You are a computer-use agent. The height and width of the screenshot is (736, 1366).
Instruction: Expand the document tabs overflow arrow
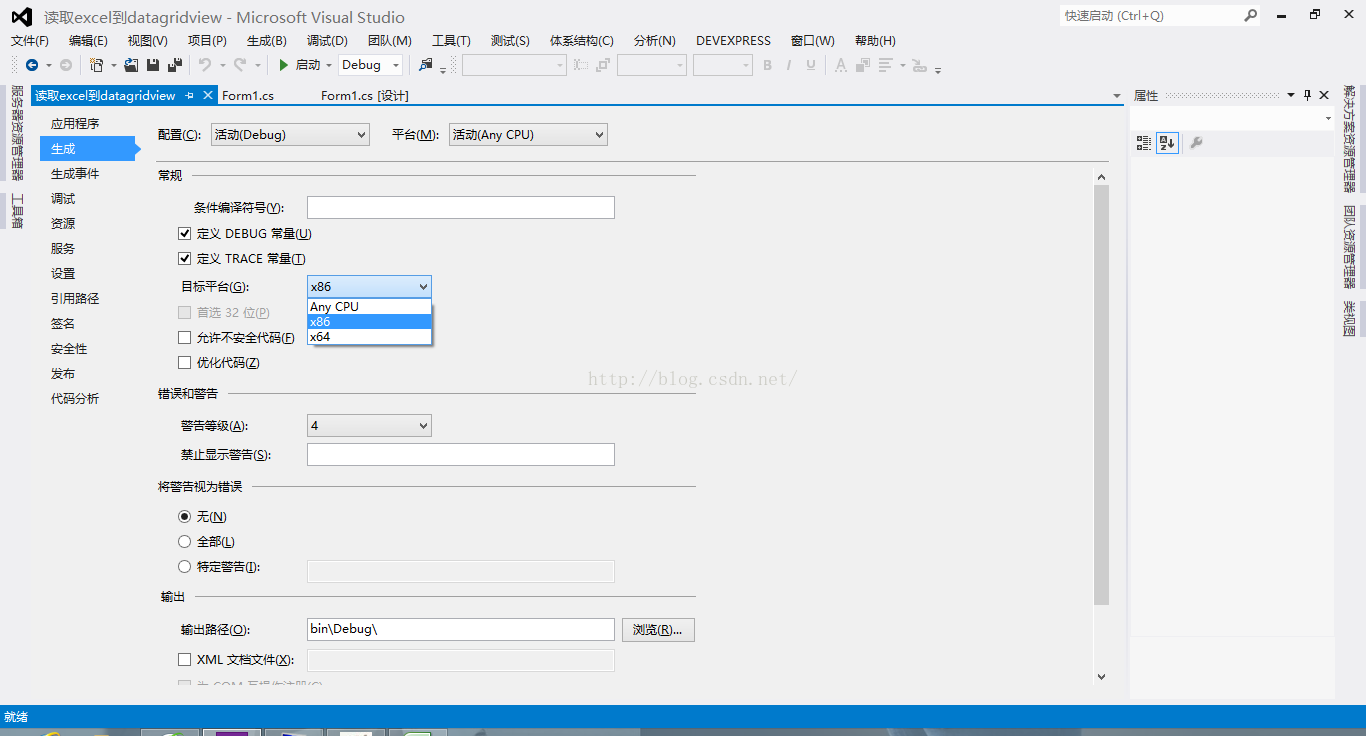(1117, 96)
